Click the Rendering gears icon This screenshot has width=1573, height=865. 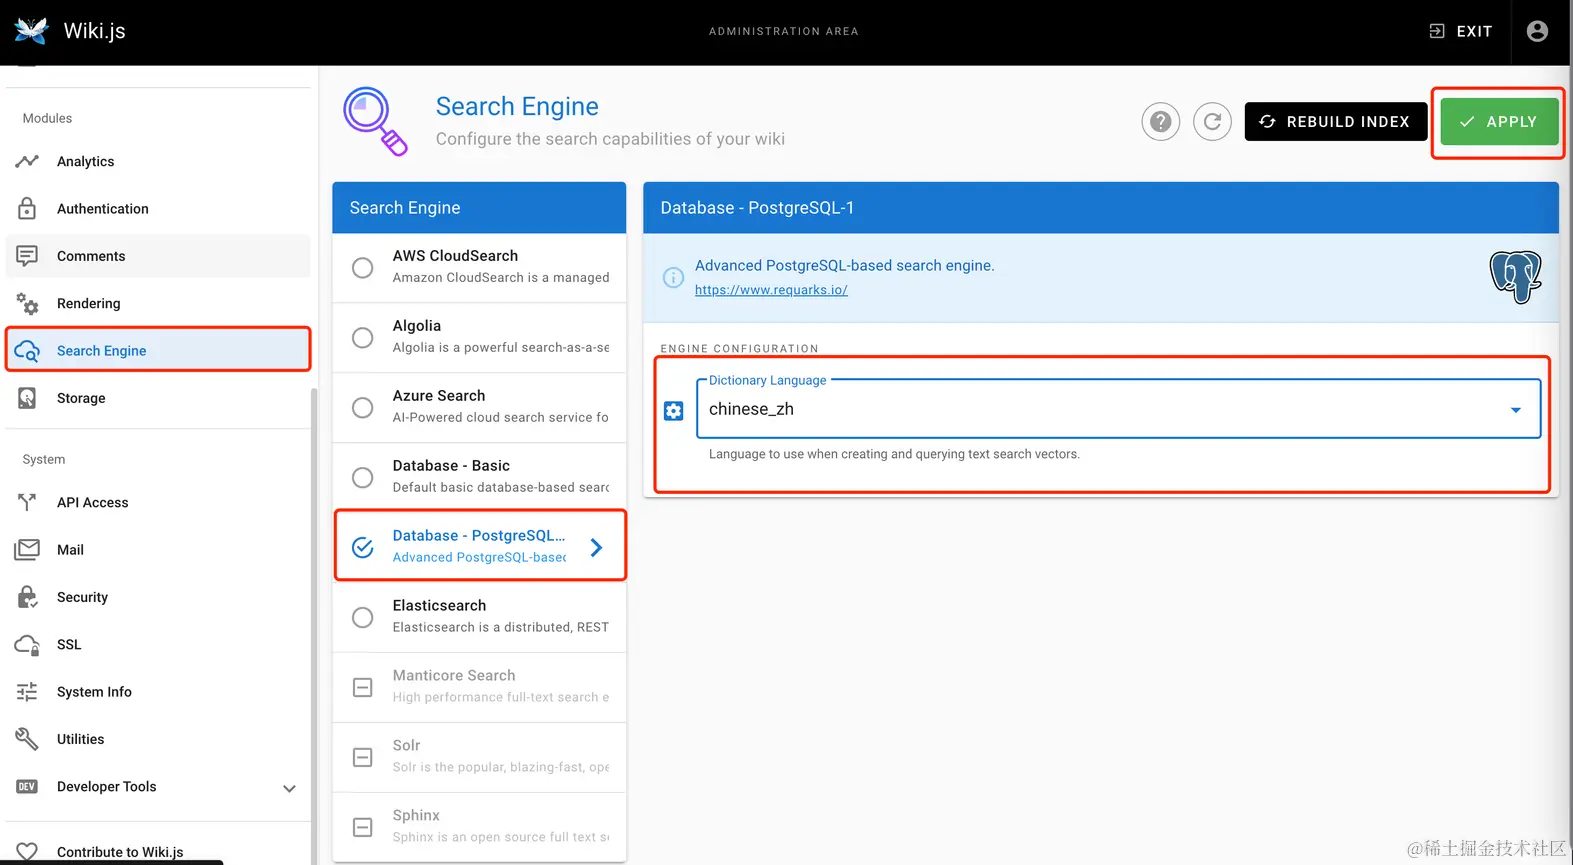27,303
